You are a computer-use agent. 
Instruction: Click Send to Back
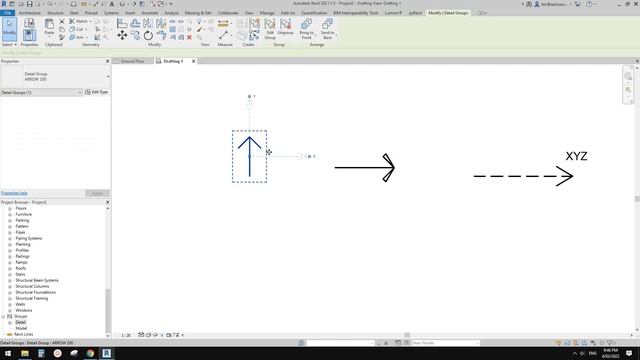point(327,28)
